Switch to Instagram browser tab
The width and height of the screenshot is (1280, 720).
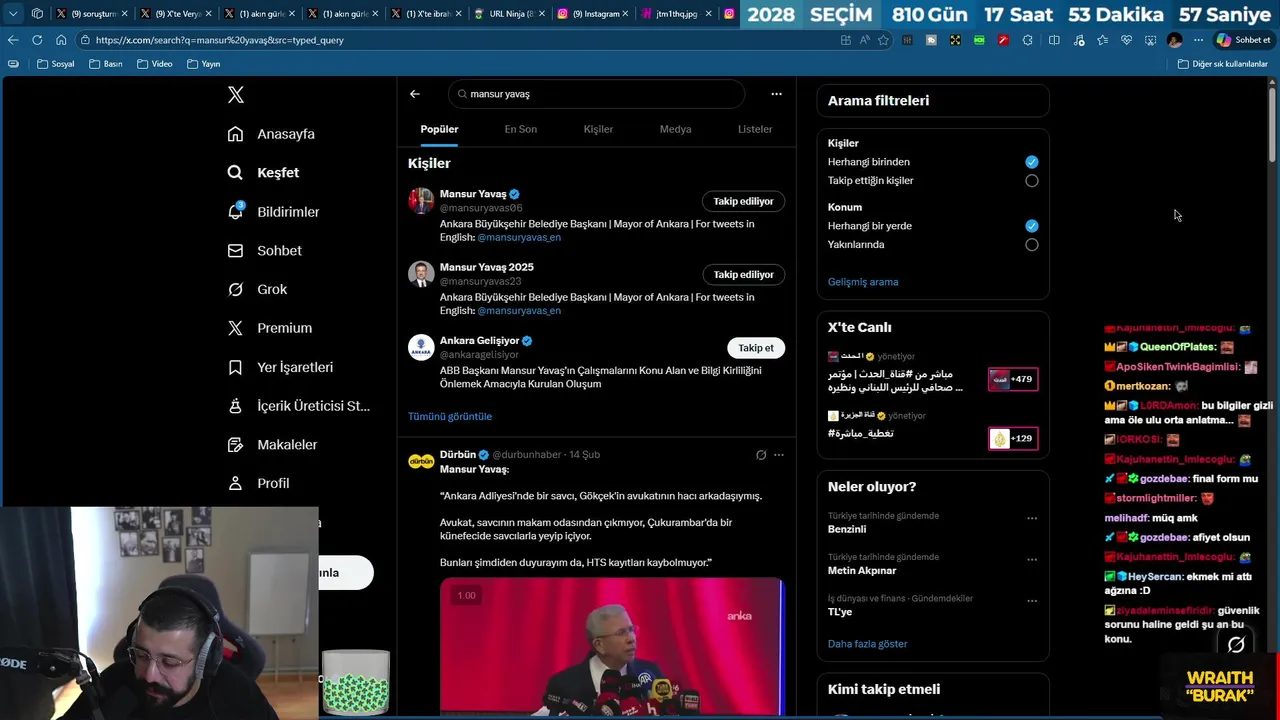point(592,14)
